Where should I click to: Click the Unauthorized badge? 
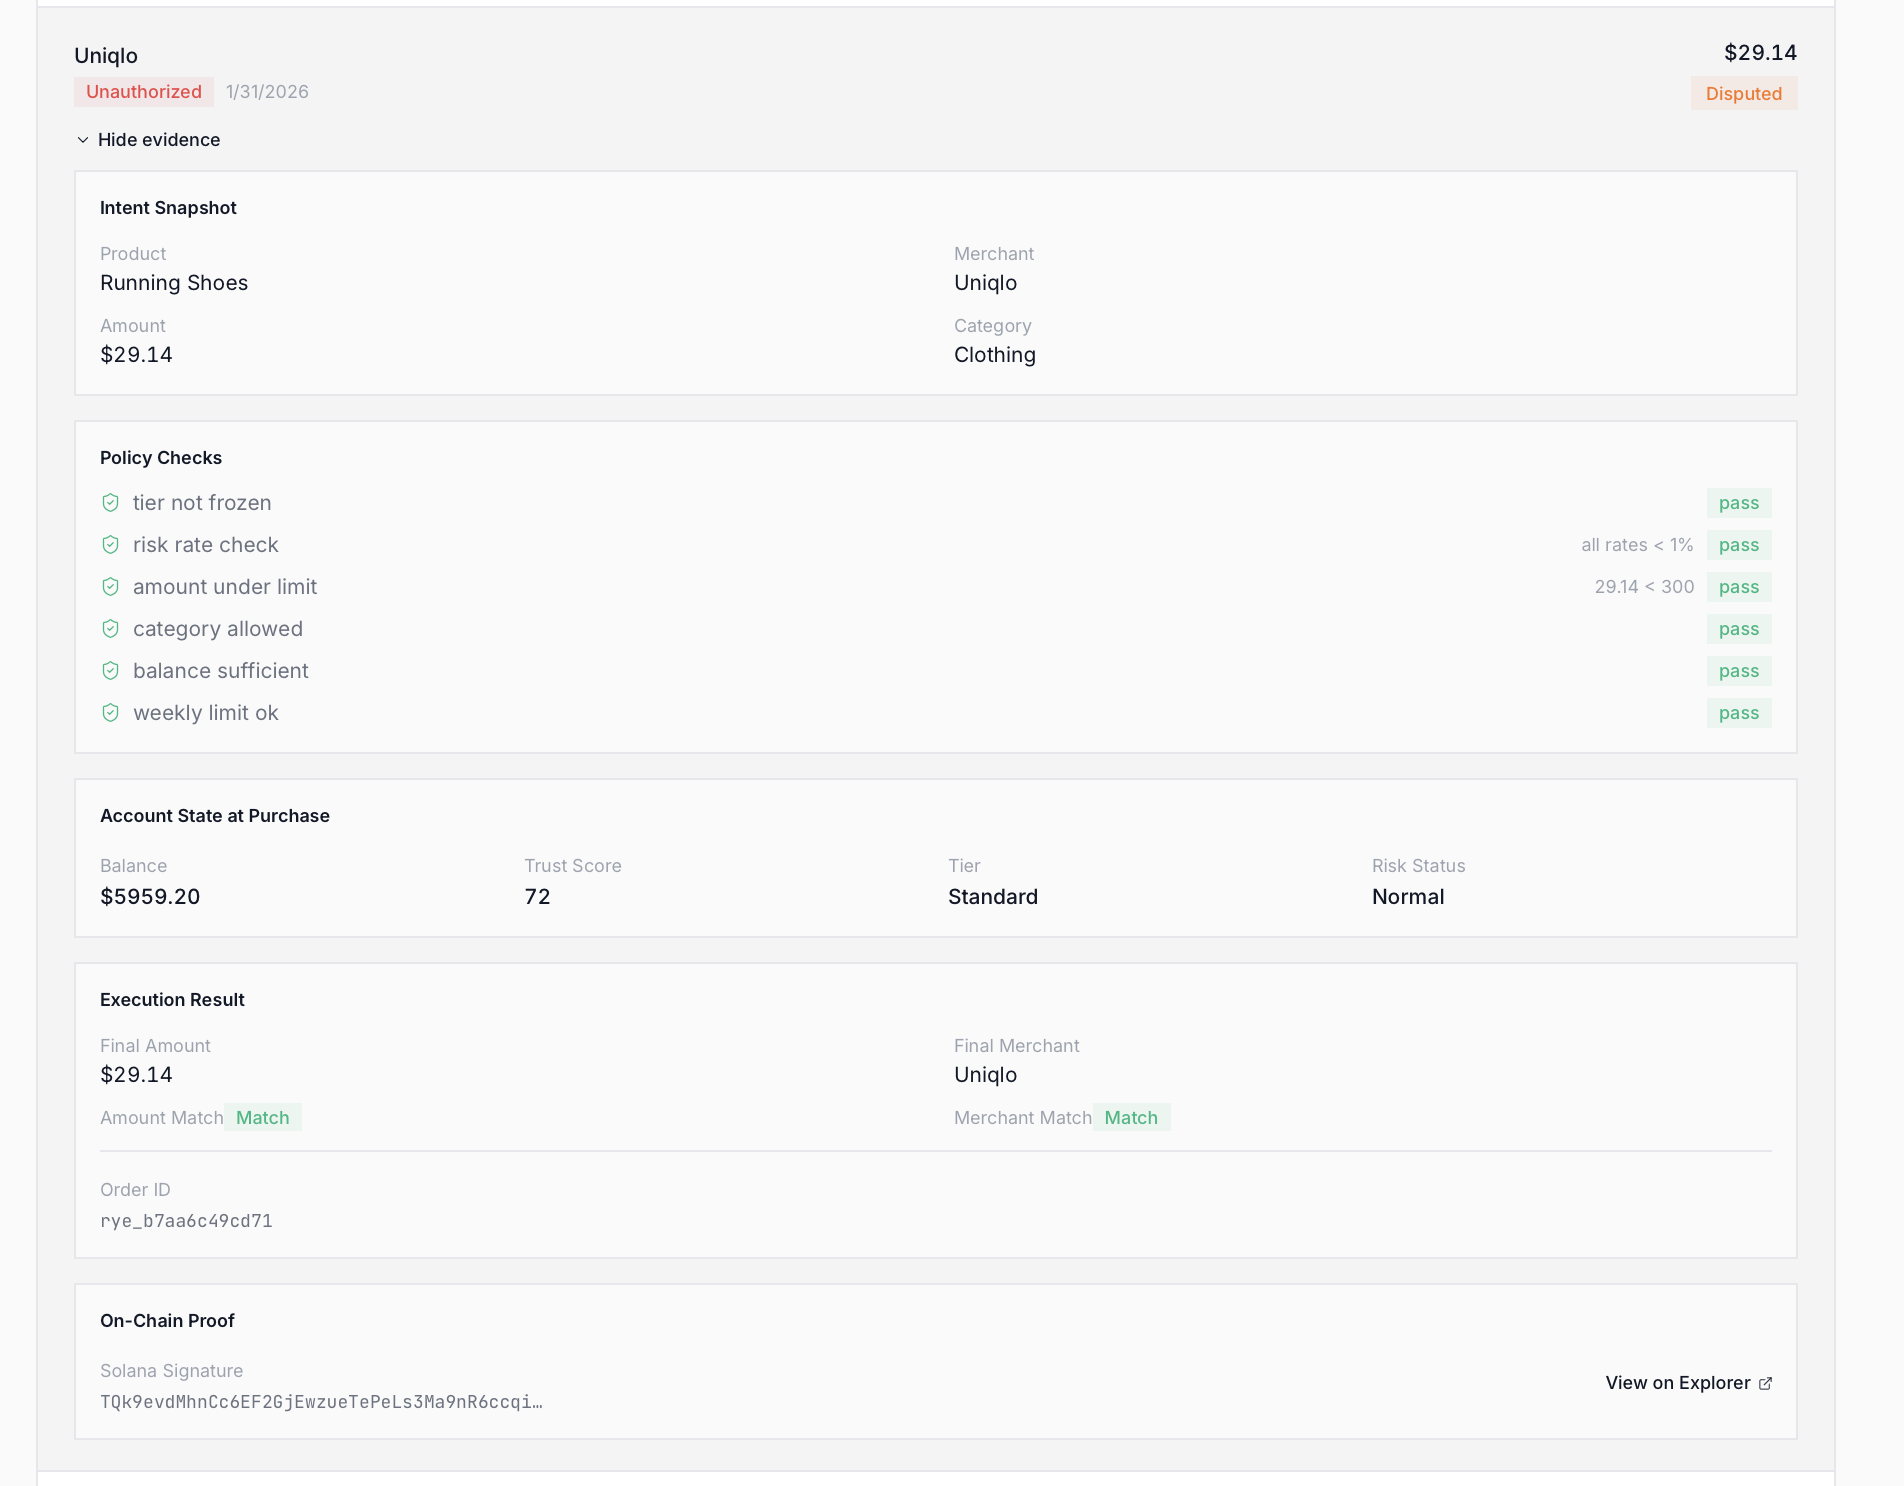[x=144, y=92]
